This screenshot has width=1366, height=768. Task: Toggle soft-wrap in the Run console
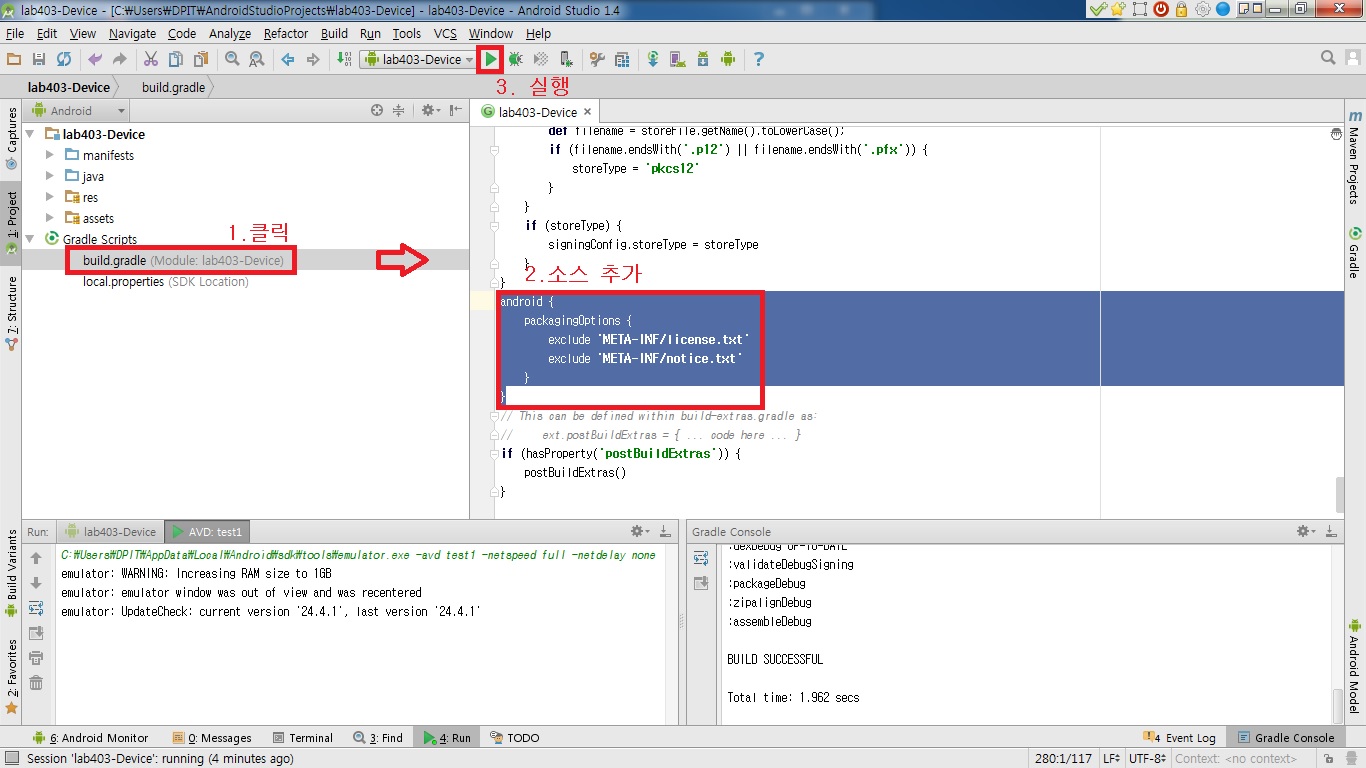pos(36,608)
